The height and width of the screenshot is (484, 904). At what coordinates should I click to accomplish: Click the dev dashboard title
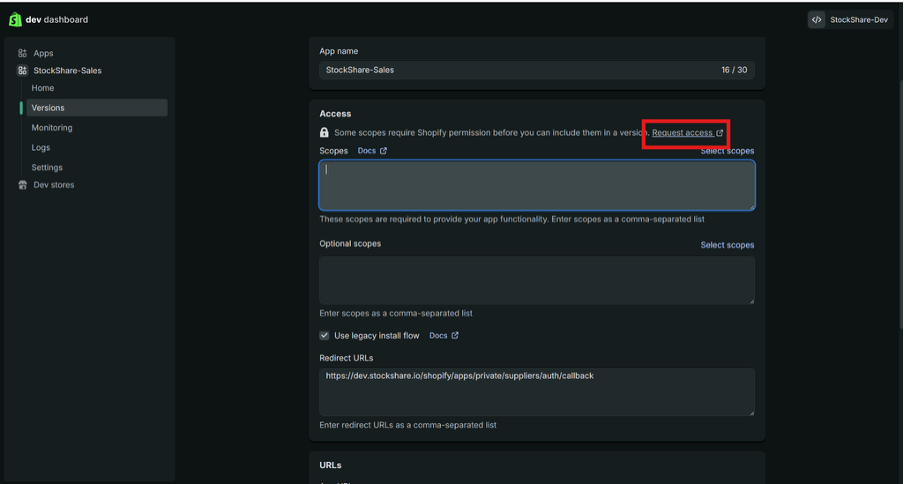click(56, 20)
